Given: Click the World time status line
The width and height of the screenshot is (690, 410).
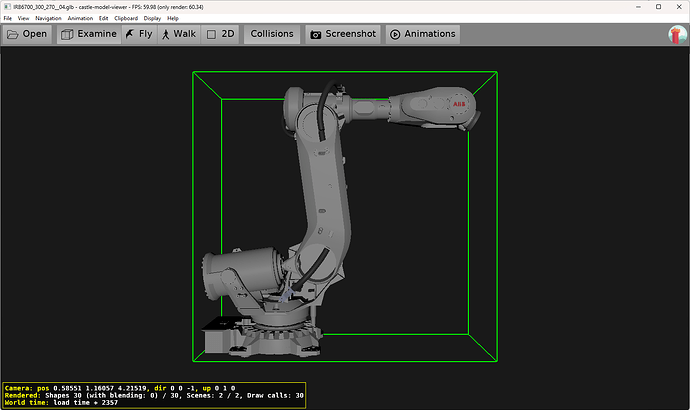Looking at the screenshot, I should (x=61, y=403).
